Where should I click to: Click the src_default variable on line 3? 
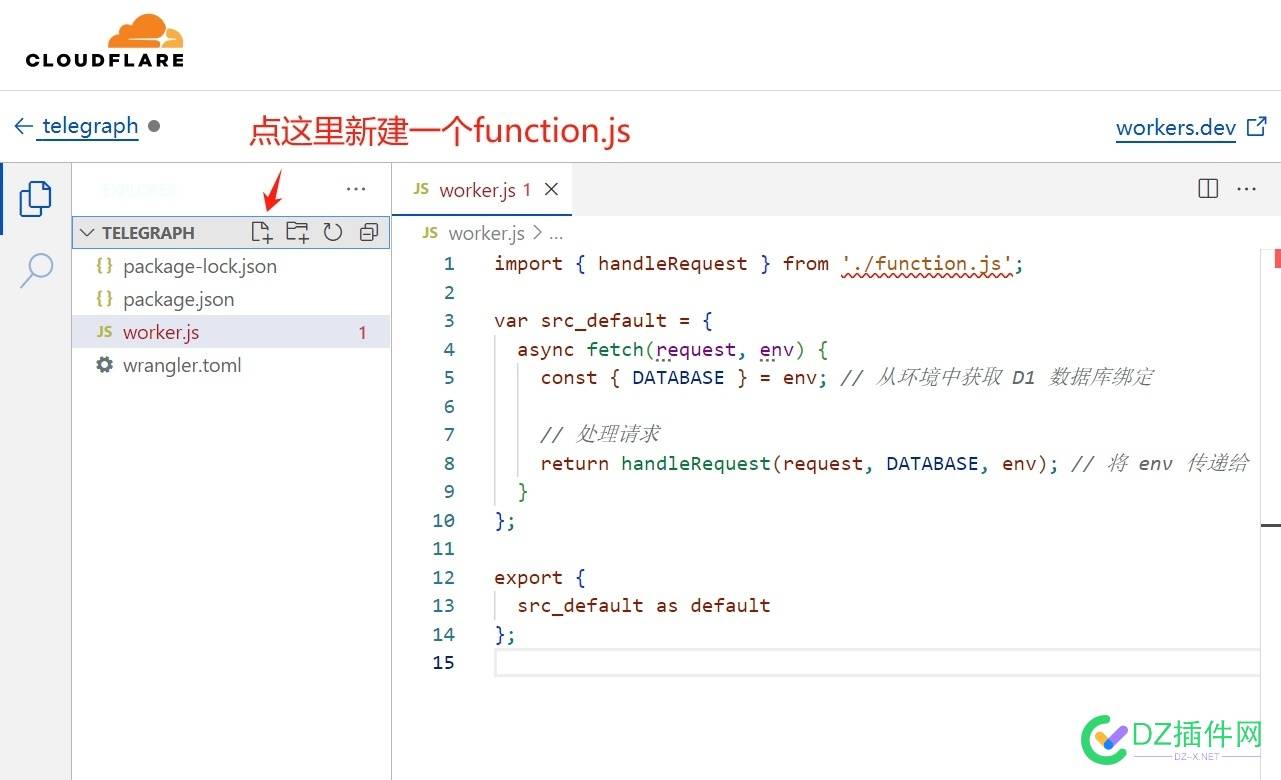[604, 321]
